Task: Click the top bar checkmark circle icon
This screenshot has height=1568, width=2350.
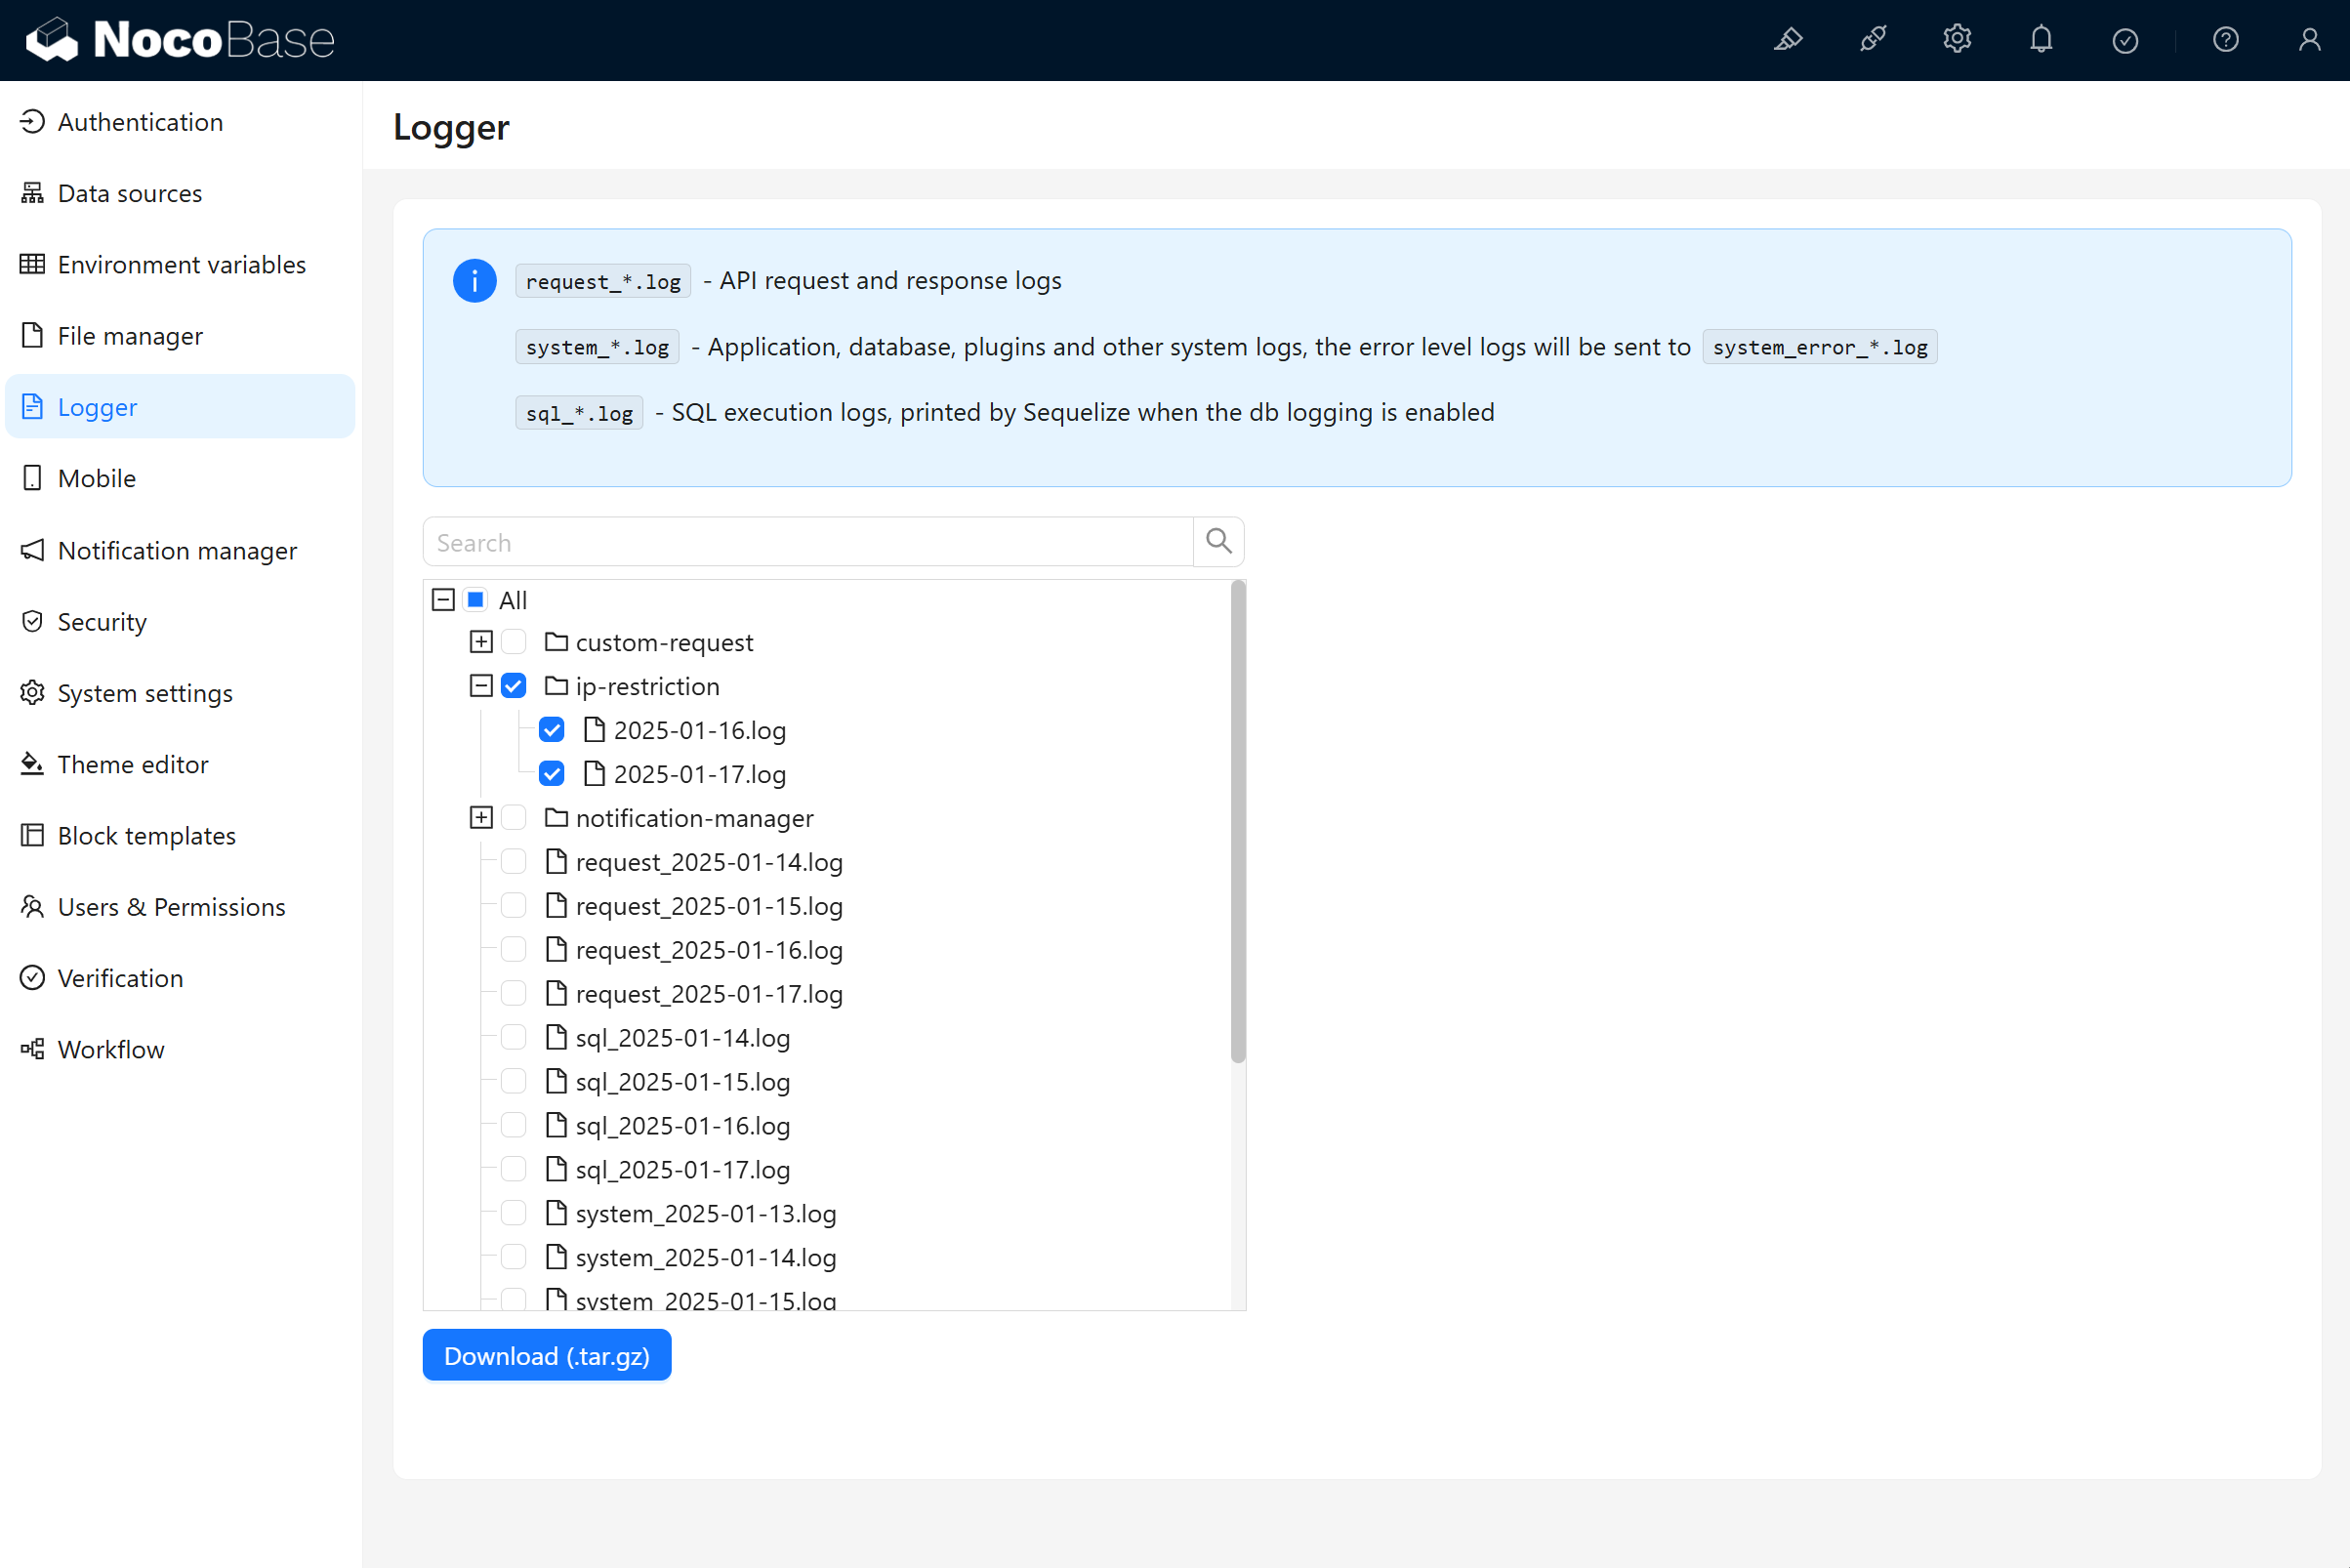Action: tap(2125, 40)
